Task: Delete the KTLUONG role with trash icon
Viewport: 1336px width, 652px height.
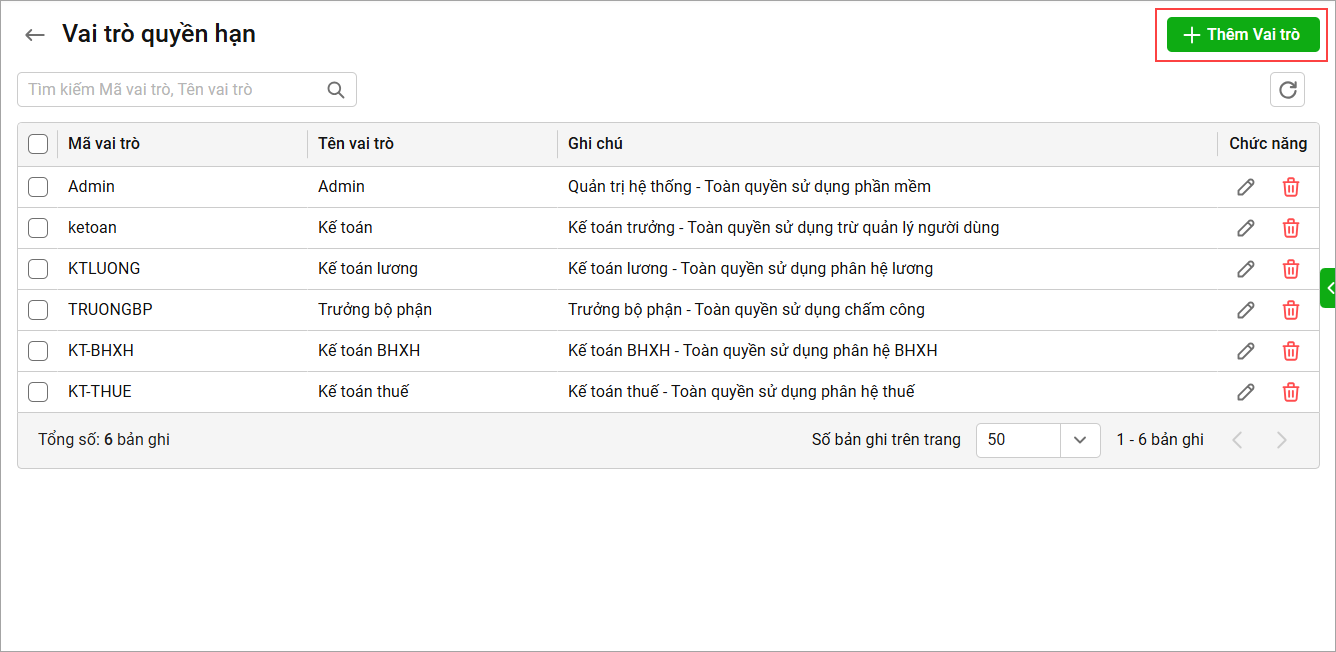Action: tap(1291, 269)
